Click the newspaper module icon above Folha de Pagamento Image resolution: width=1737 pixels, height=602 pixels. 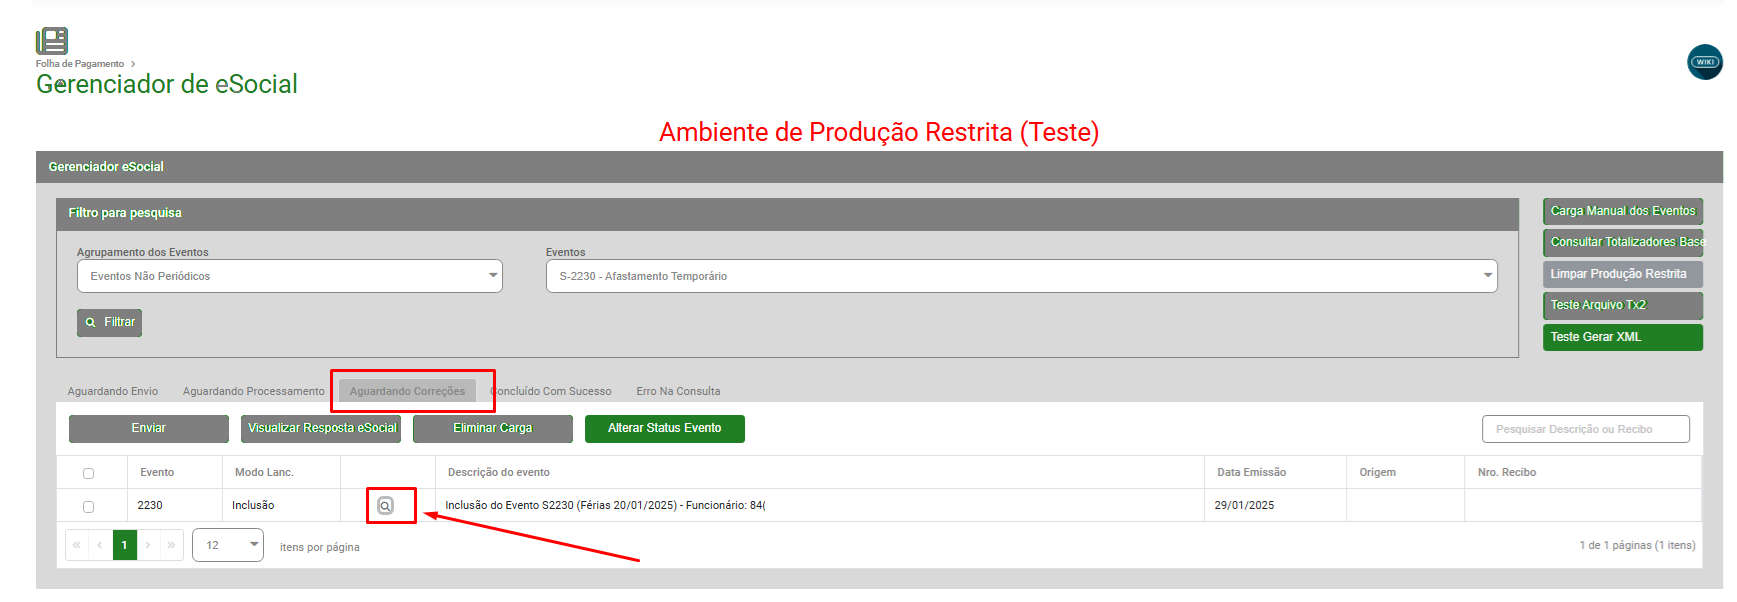52,41
